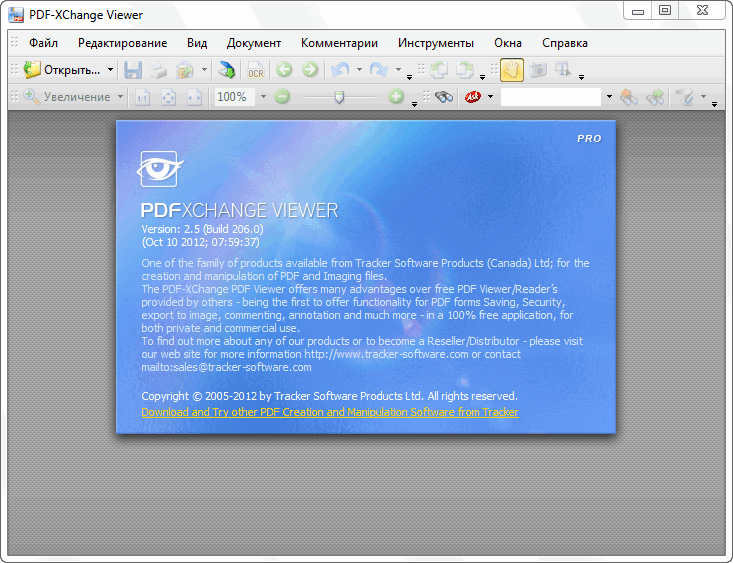This screenshot has height=563, width=733.
Task: Click the Fit Page icon
Action: pyautogui.click(x=169, y=97)
